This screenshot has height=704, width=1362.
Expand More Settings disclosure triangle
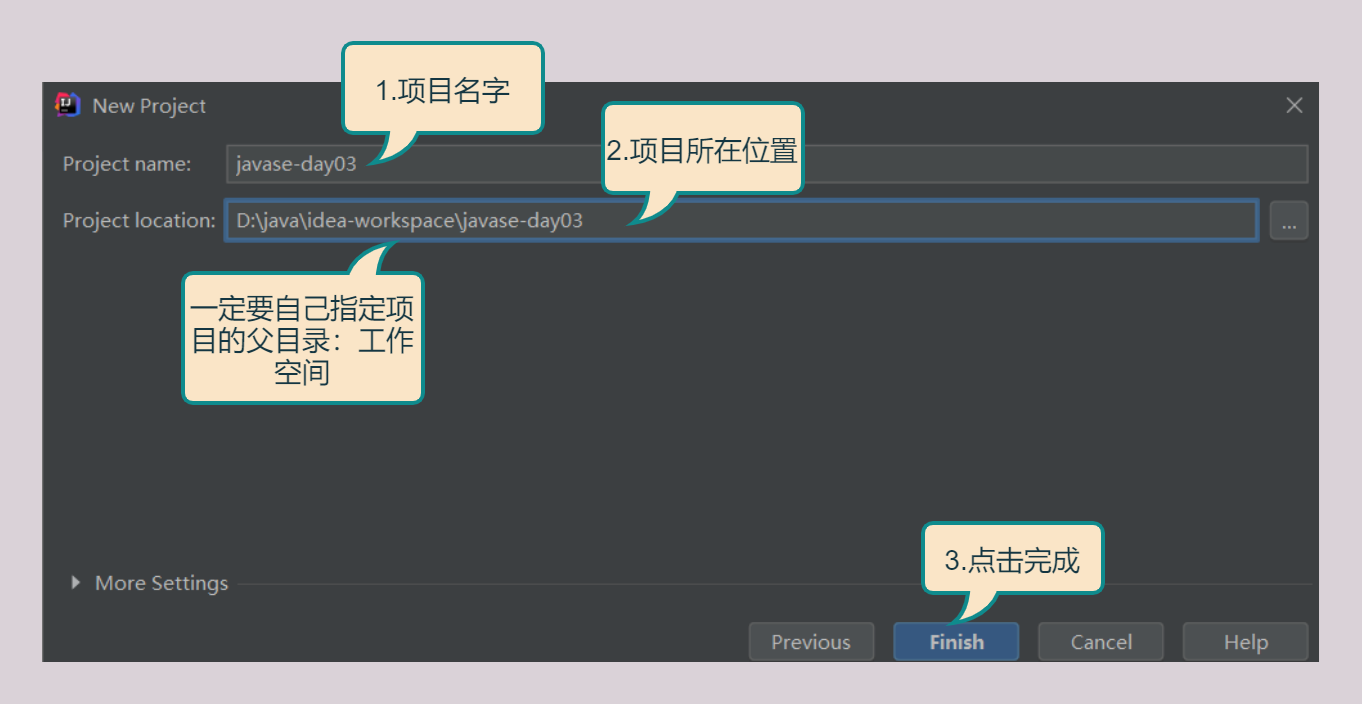[x=76, y=583]
